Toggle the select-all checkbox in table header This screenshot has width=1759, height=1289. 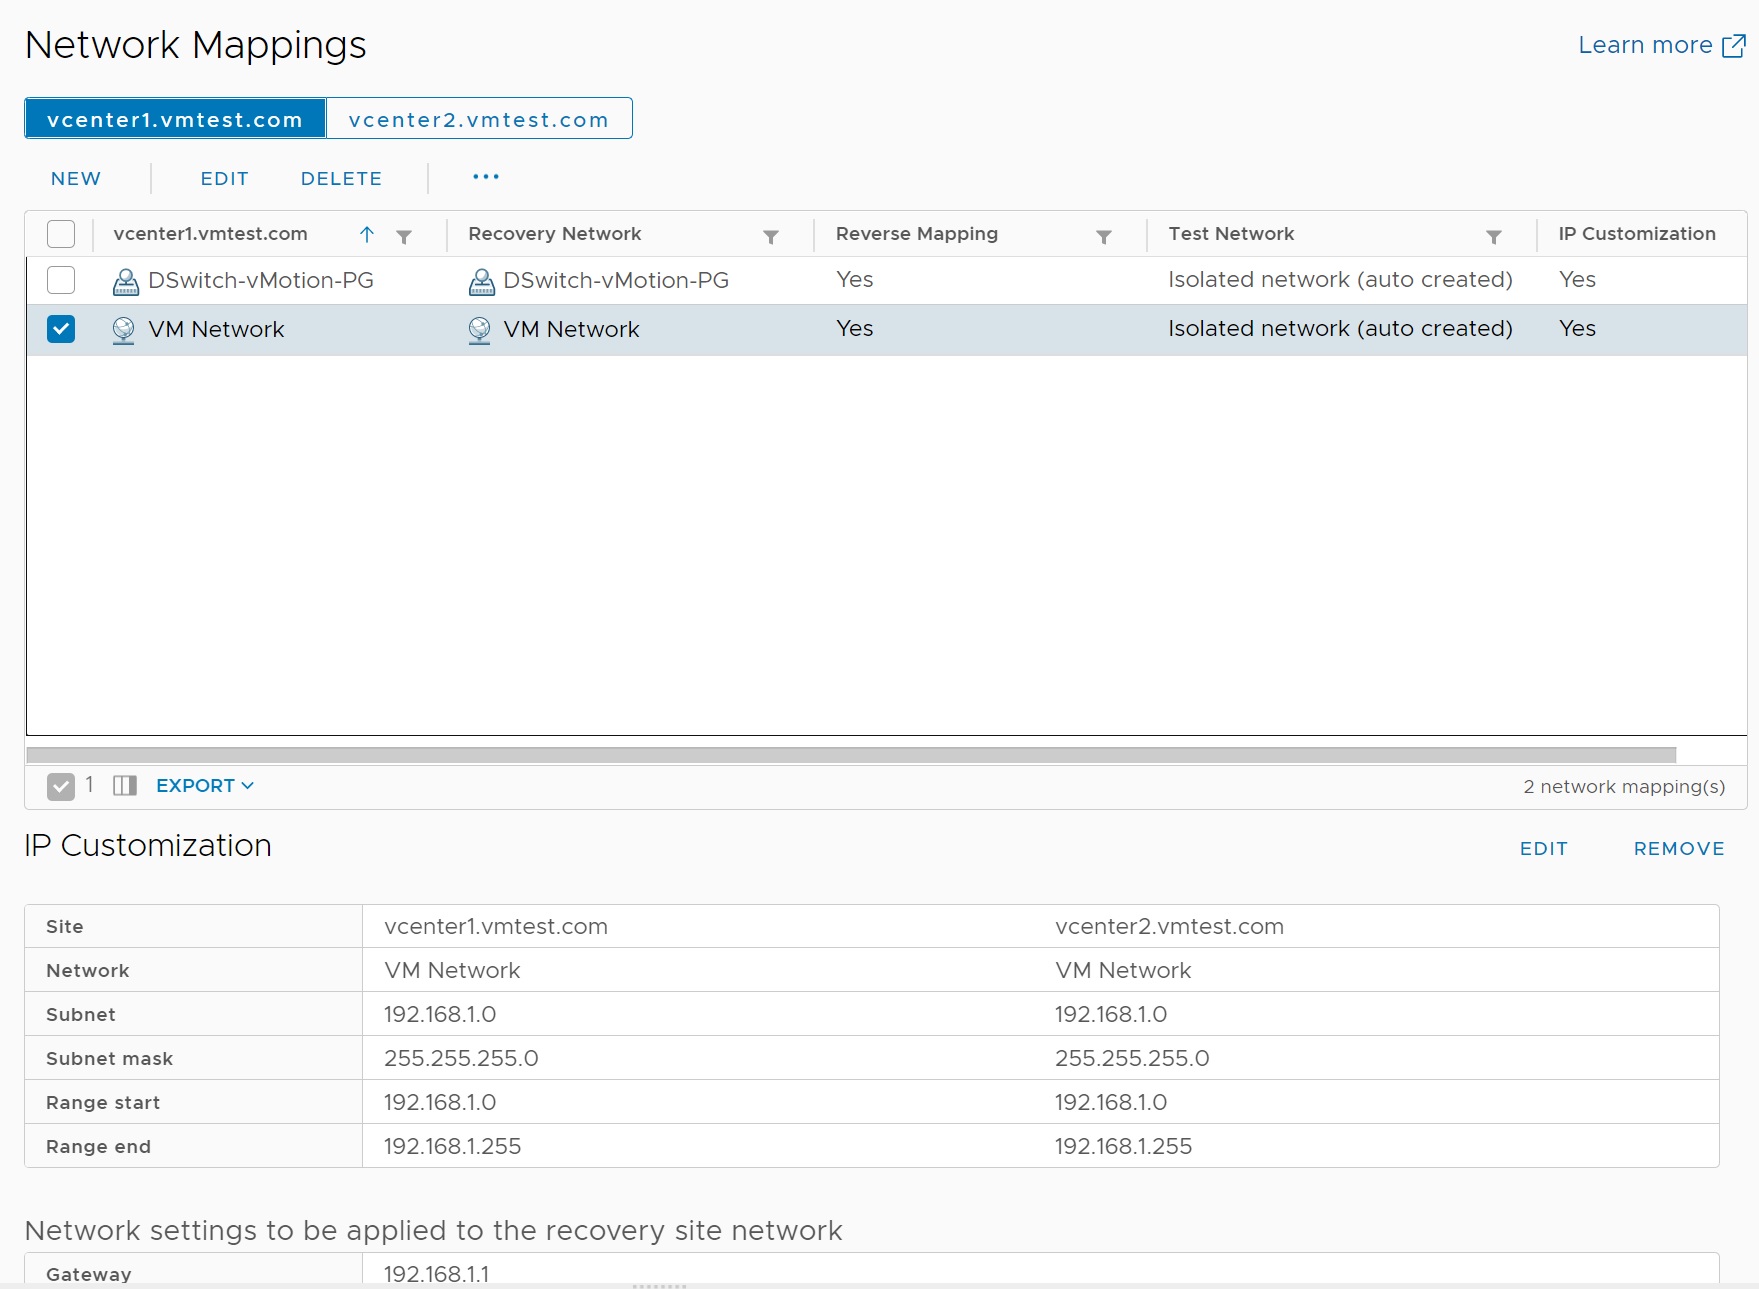pos(61,234)
